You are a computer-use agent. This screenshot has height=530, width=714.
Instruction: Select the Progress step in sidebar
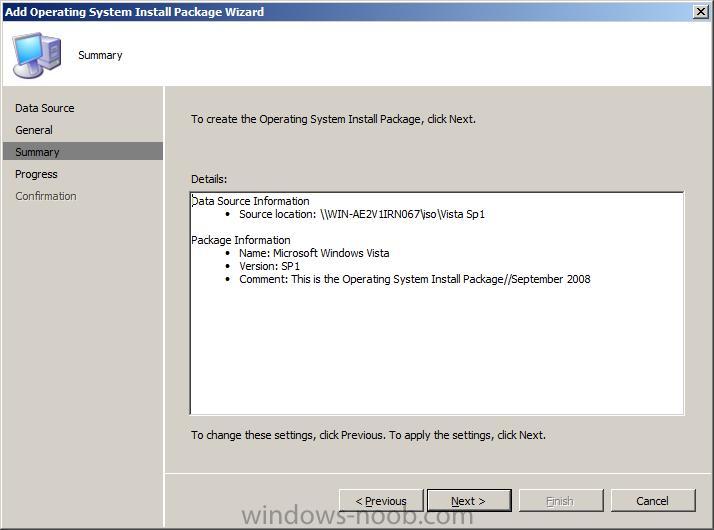point(36,174)
